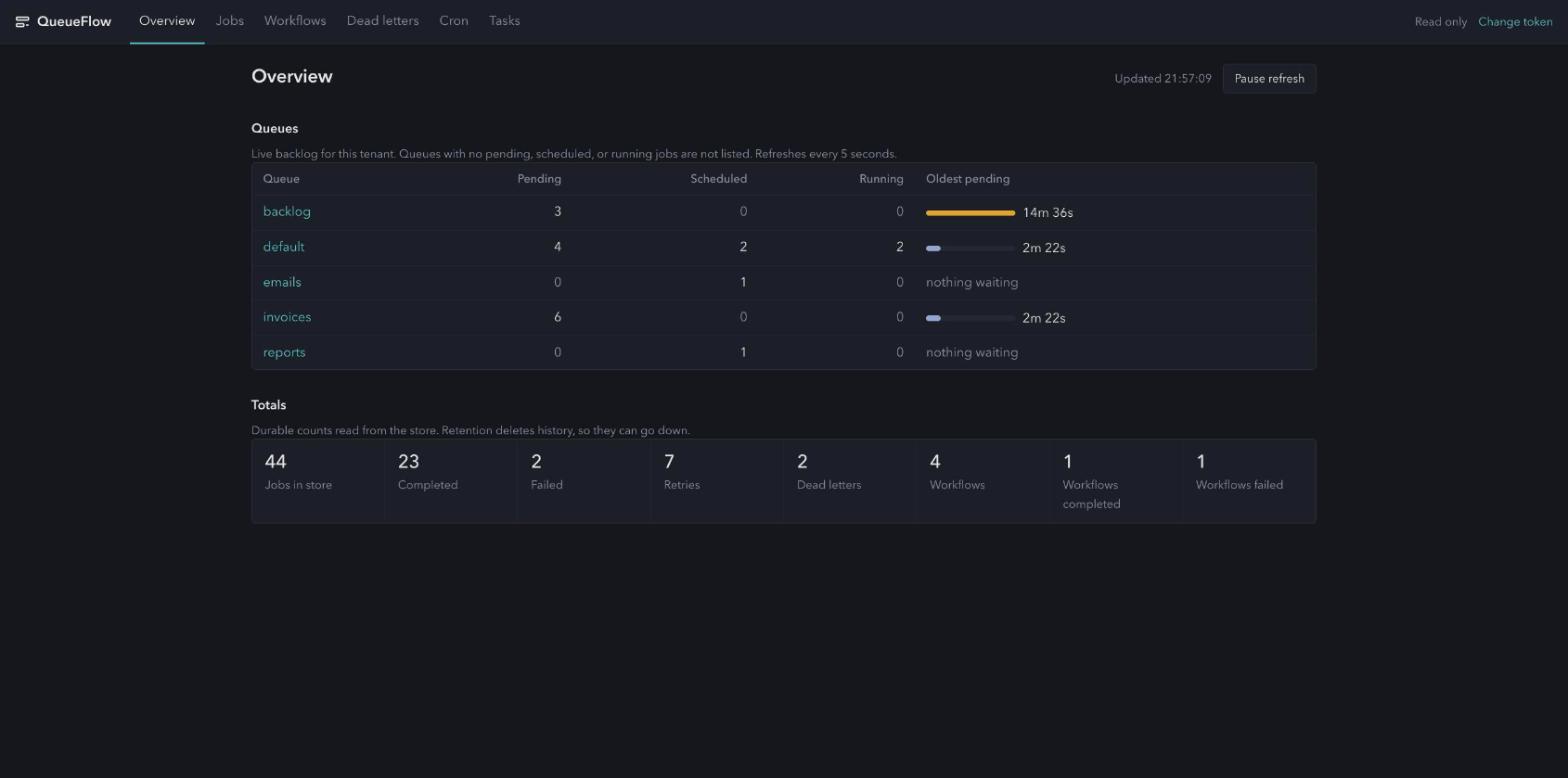
Task: Click the Oldest pending column header
Action: (968, 179)
